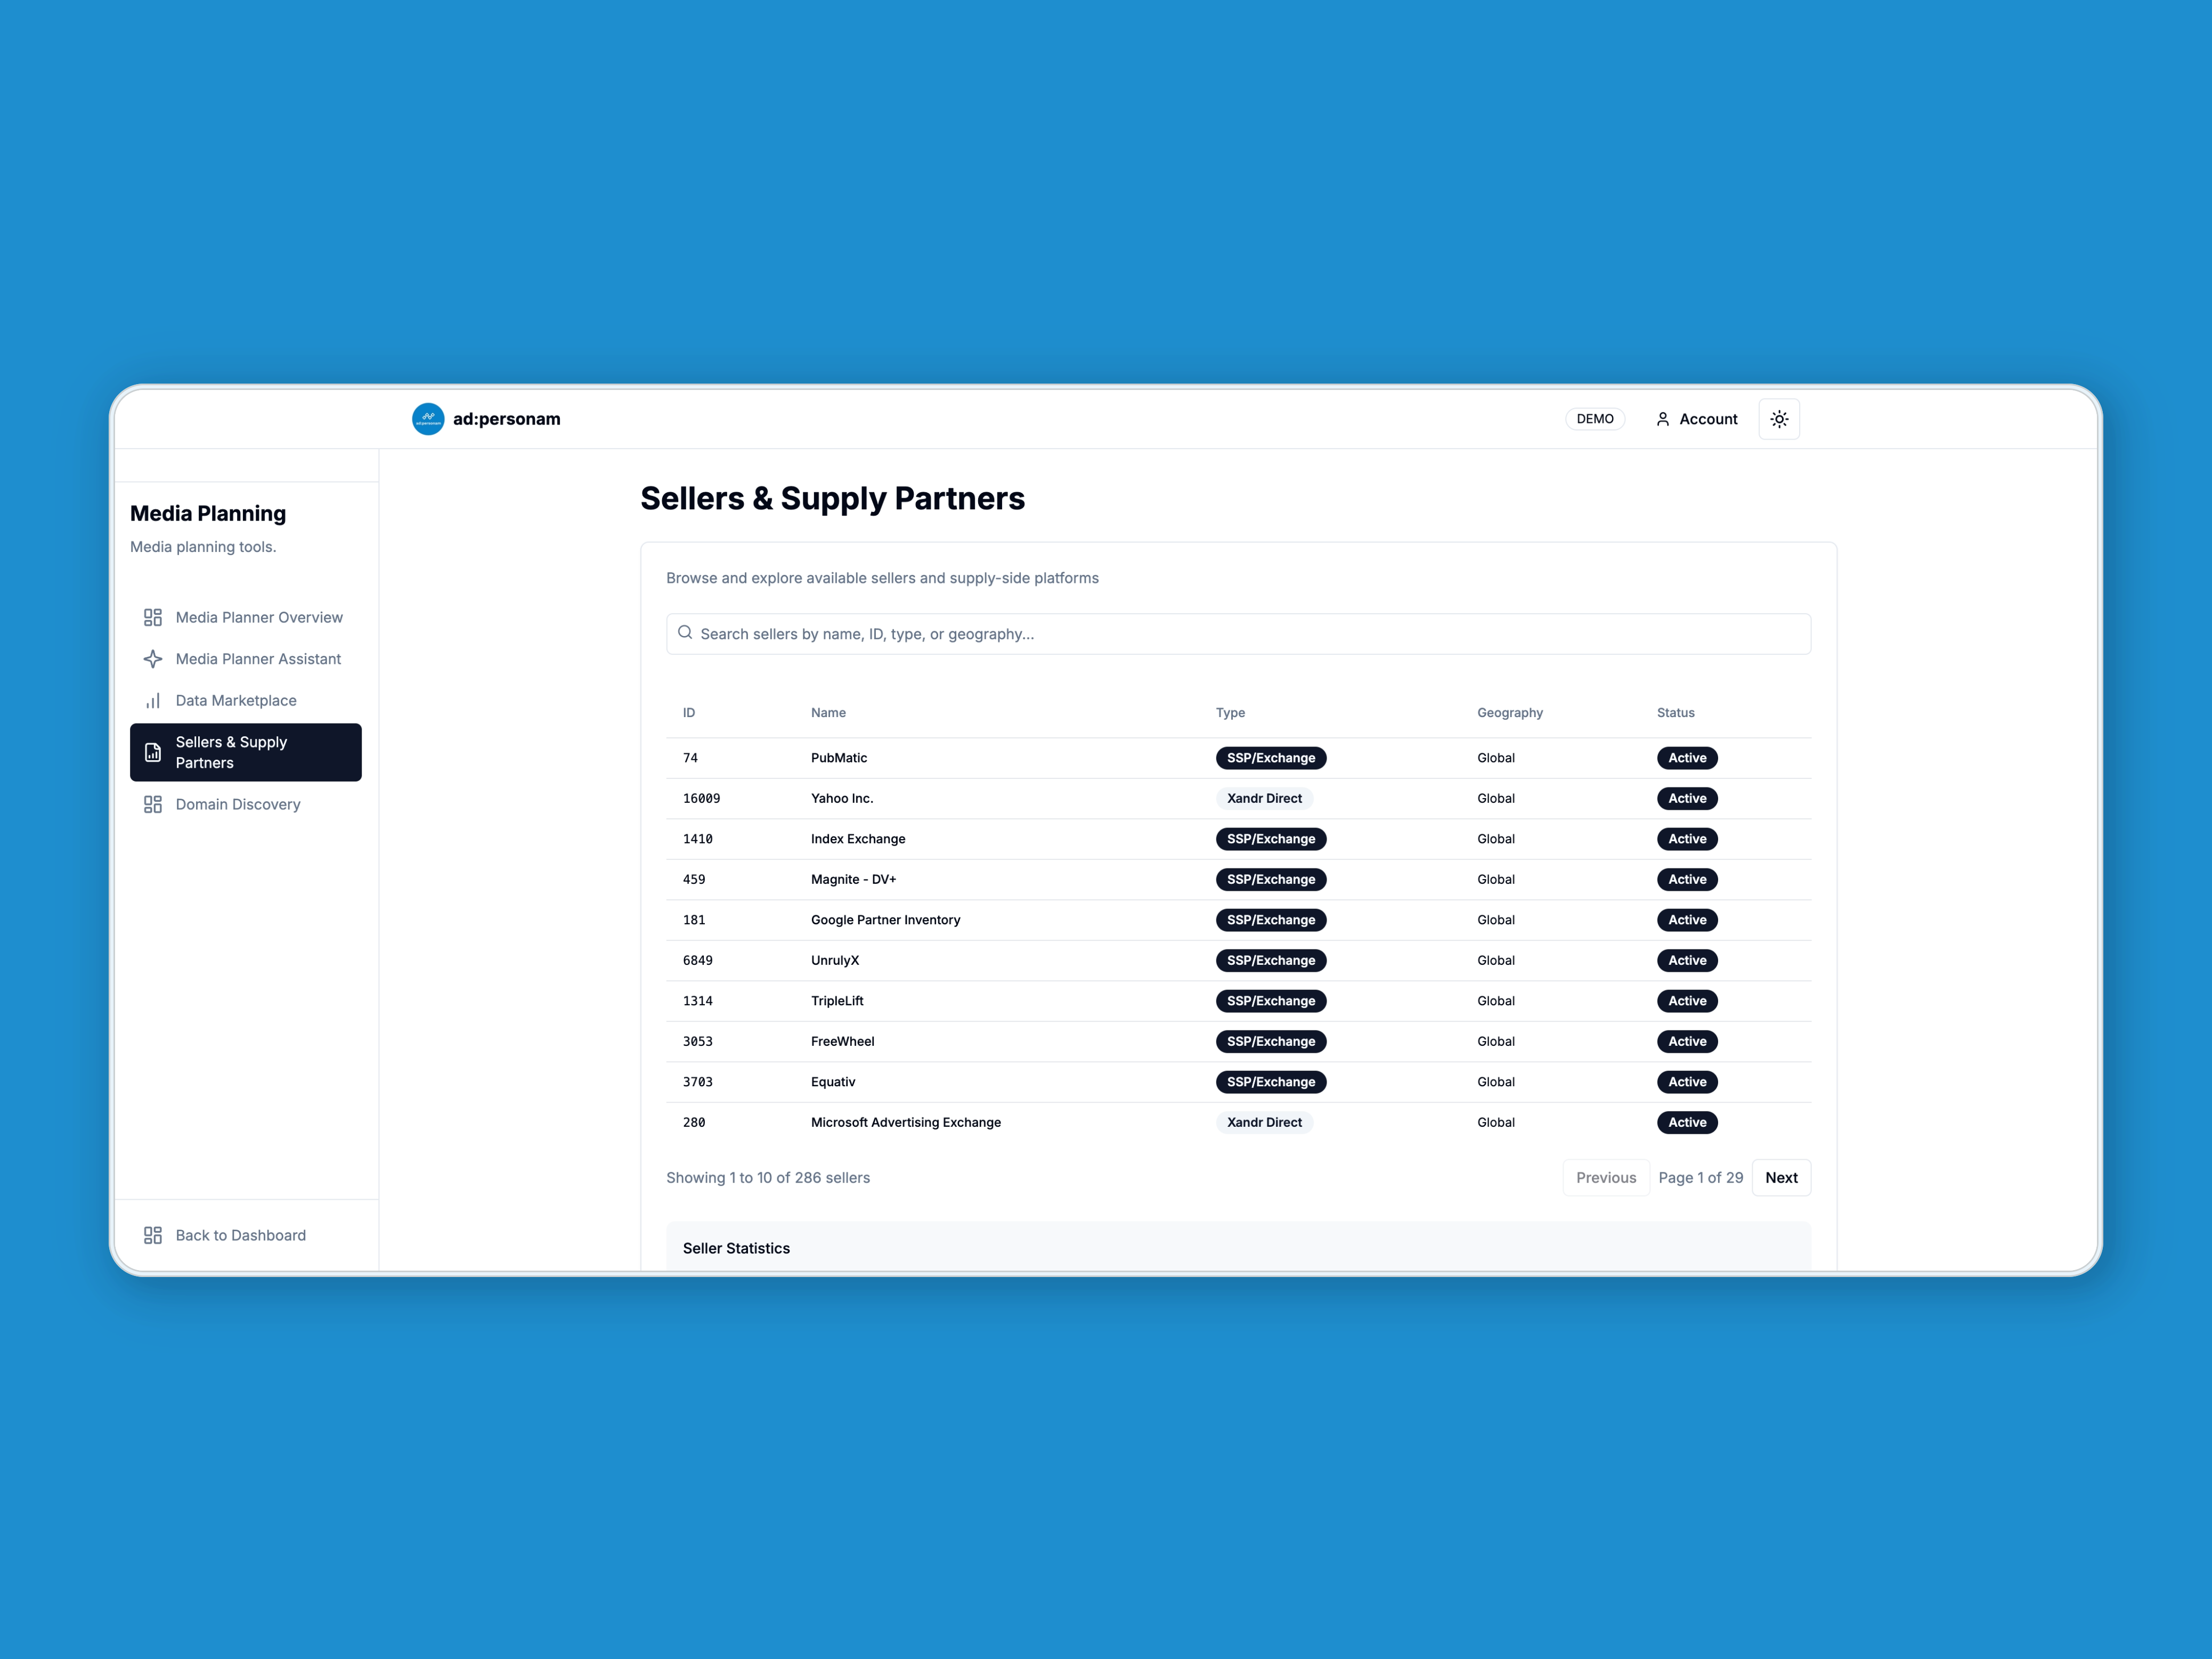Click the ID column header
This screenshot has height=1659, width=2212.
point(689,713)
